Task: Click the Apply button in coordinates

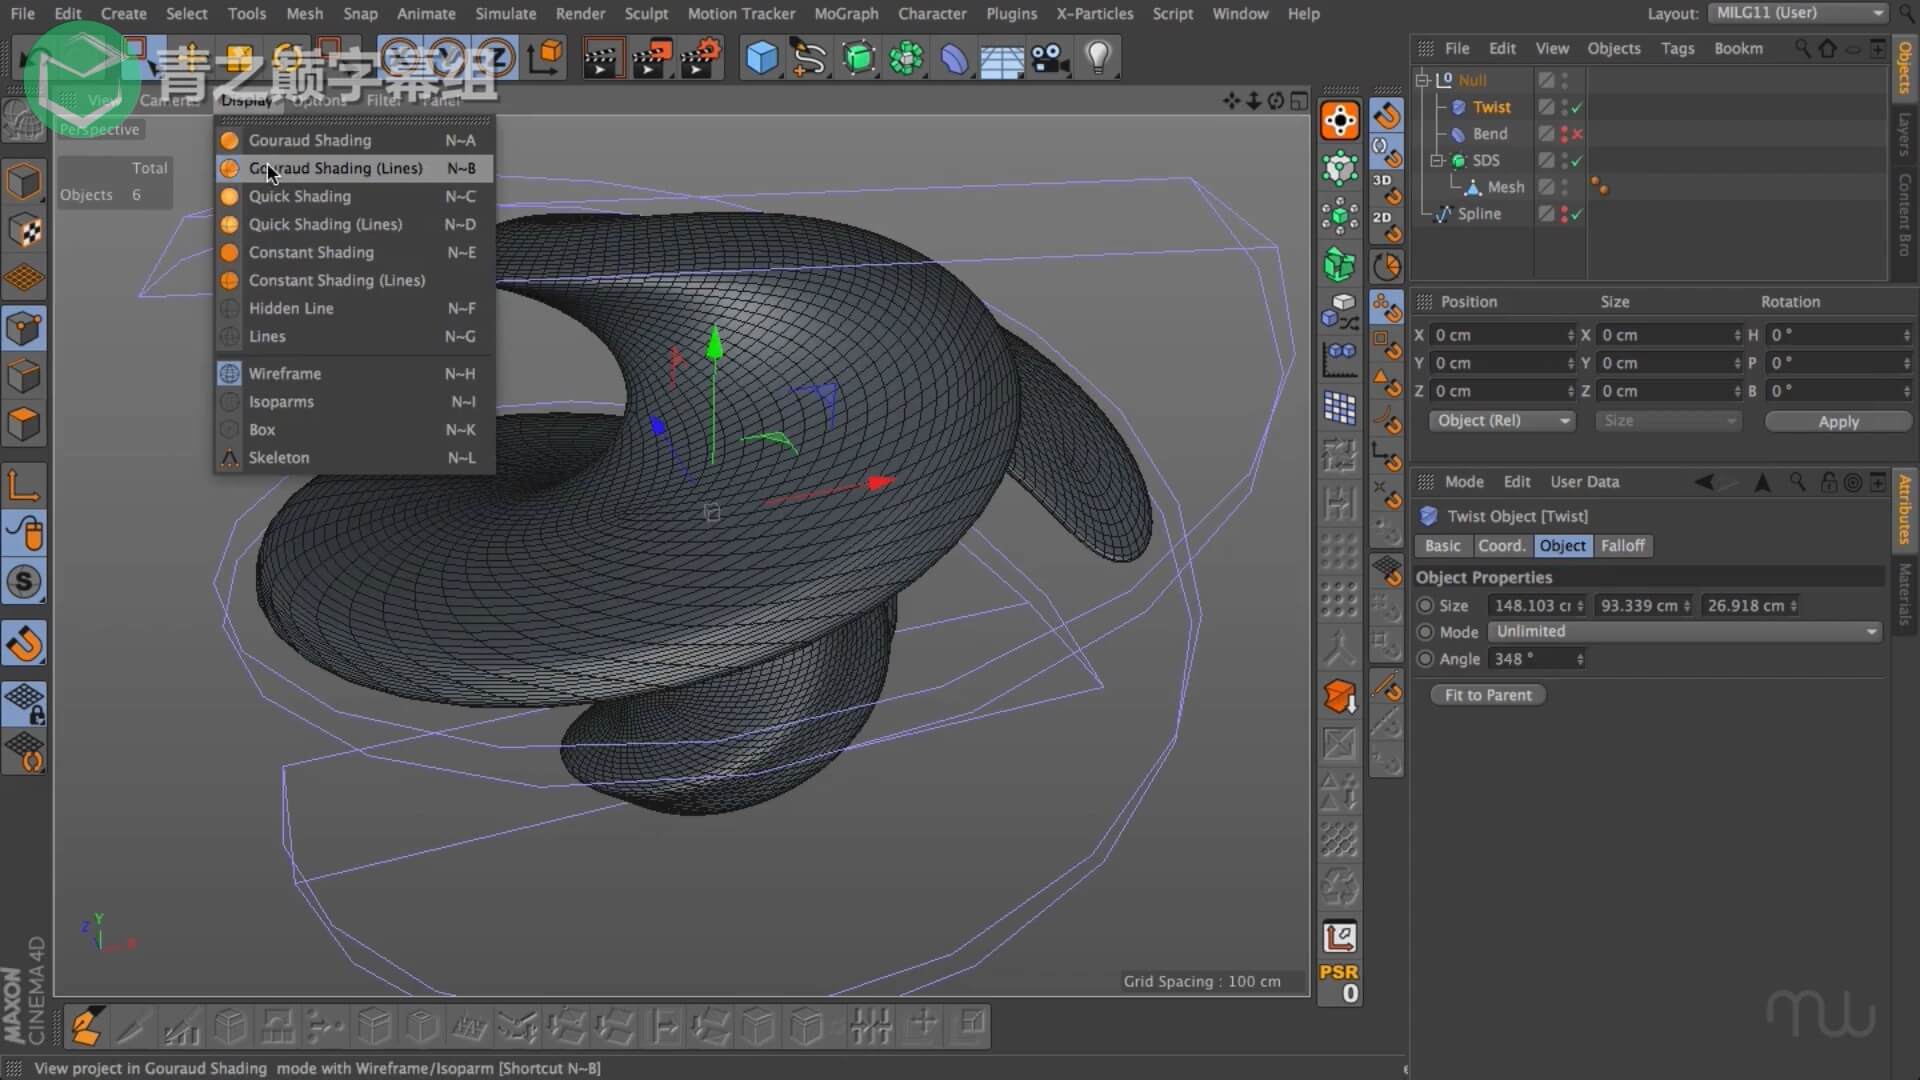Action: (x=1837, y=421)
